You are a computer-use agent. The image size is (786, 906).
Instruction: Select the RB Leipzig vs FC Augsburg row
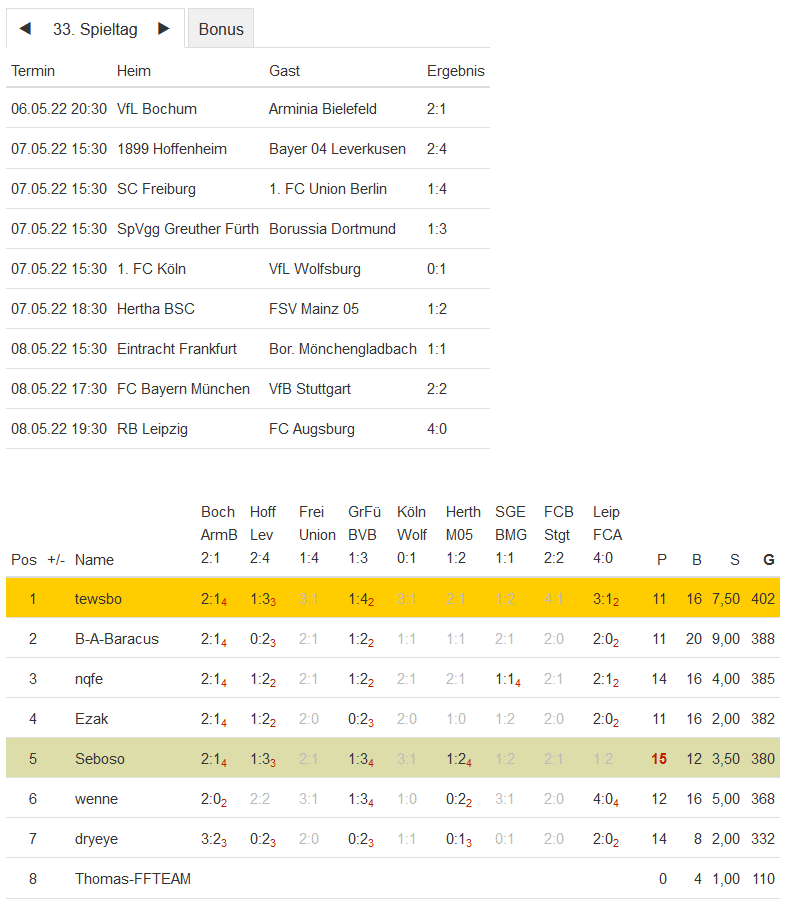click(x=247, y=429)
